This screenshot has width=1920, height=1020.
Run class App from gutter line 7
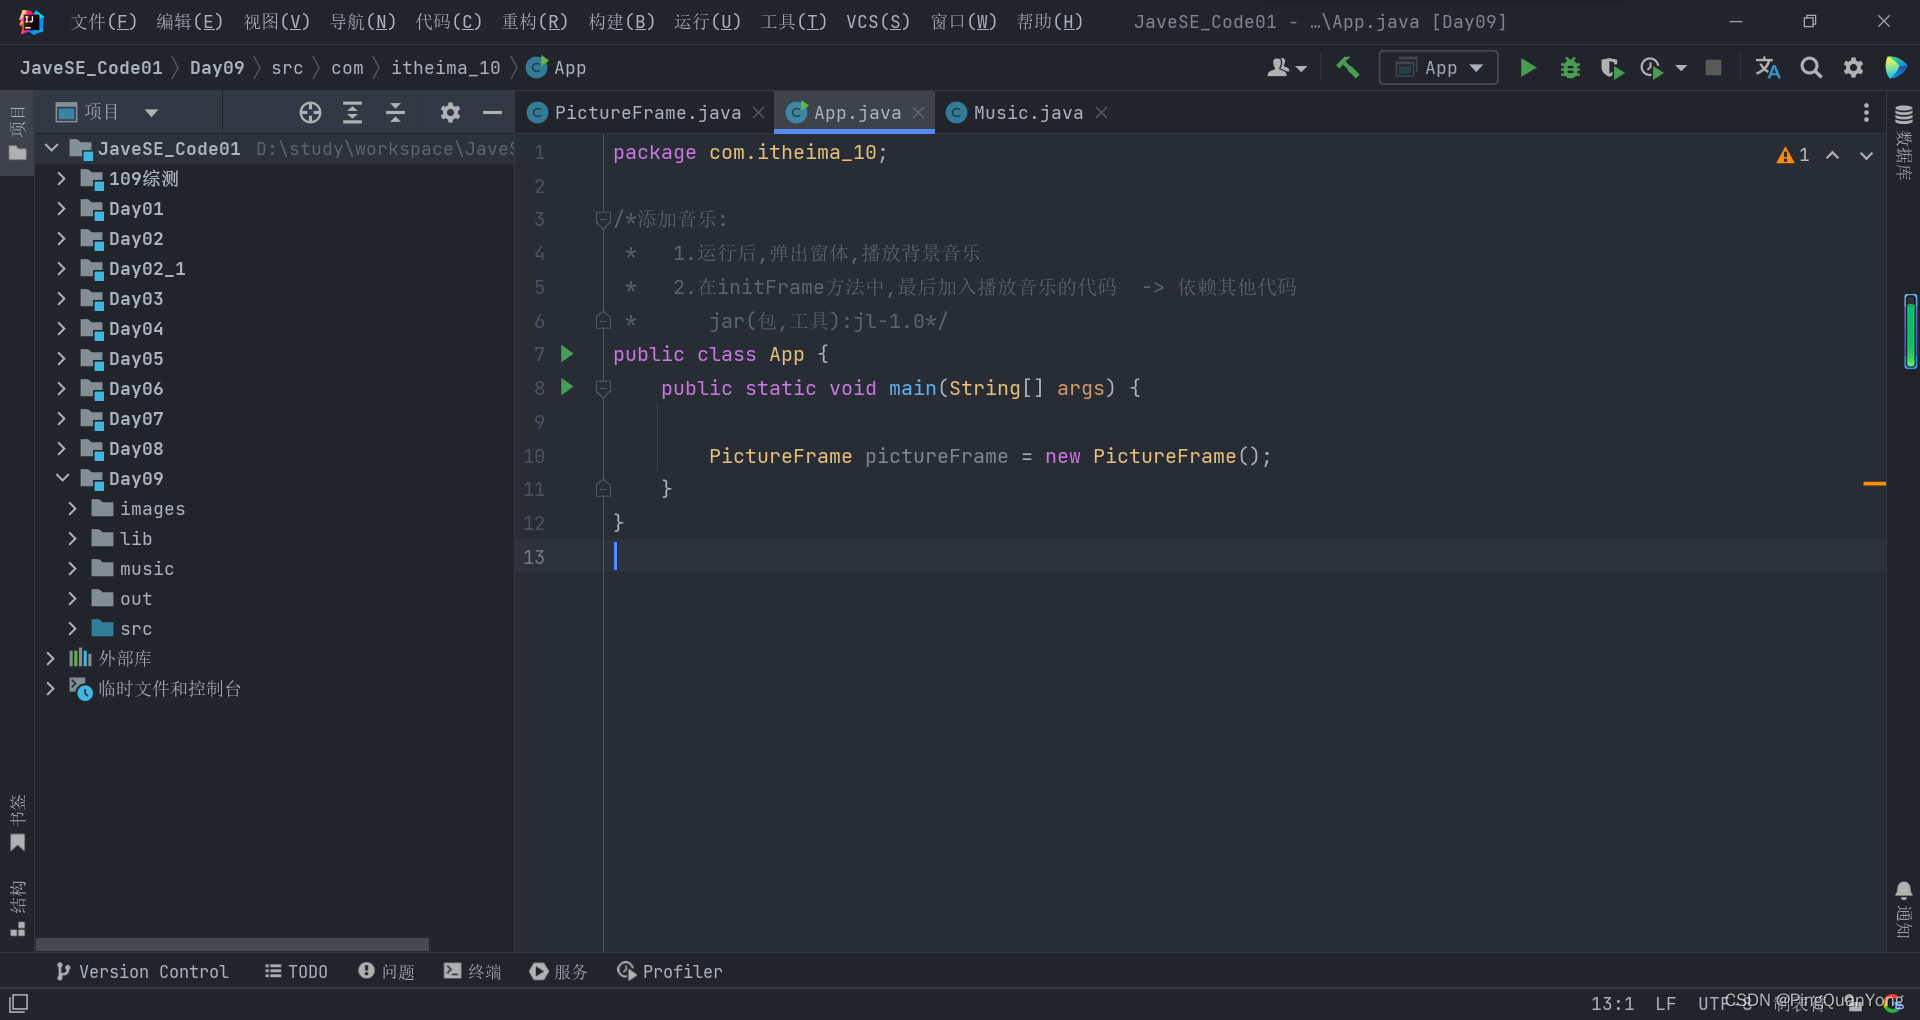tap(567, 353)
